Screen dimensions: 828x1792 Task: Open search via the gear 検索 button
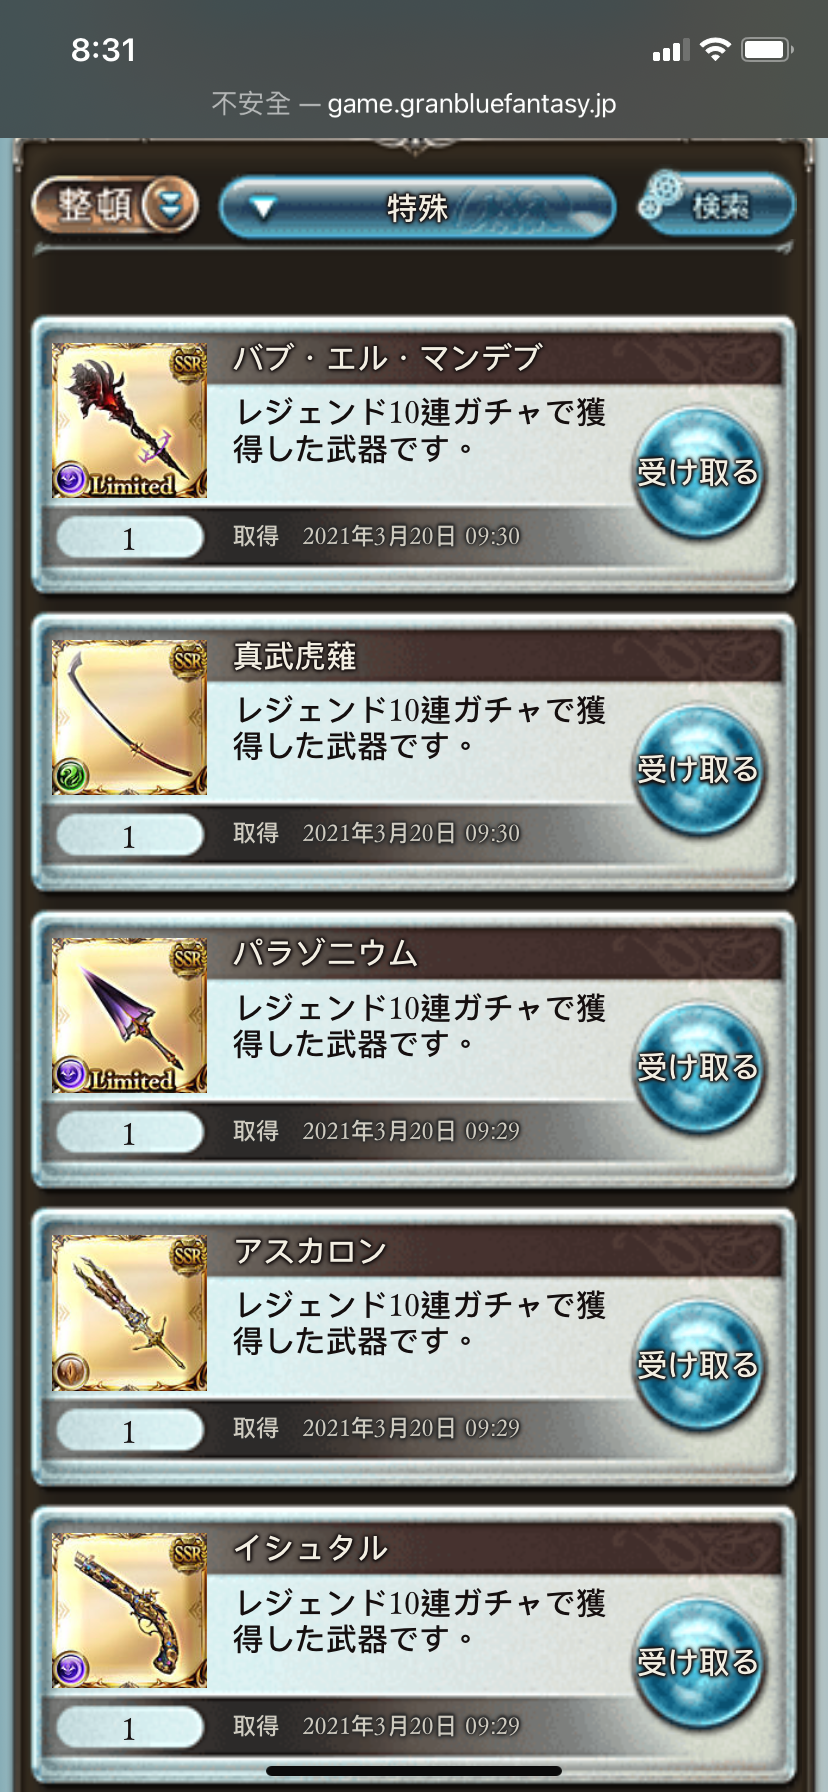coord(716,204)
